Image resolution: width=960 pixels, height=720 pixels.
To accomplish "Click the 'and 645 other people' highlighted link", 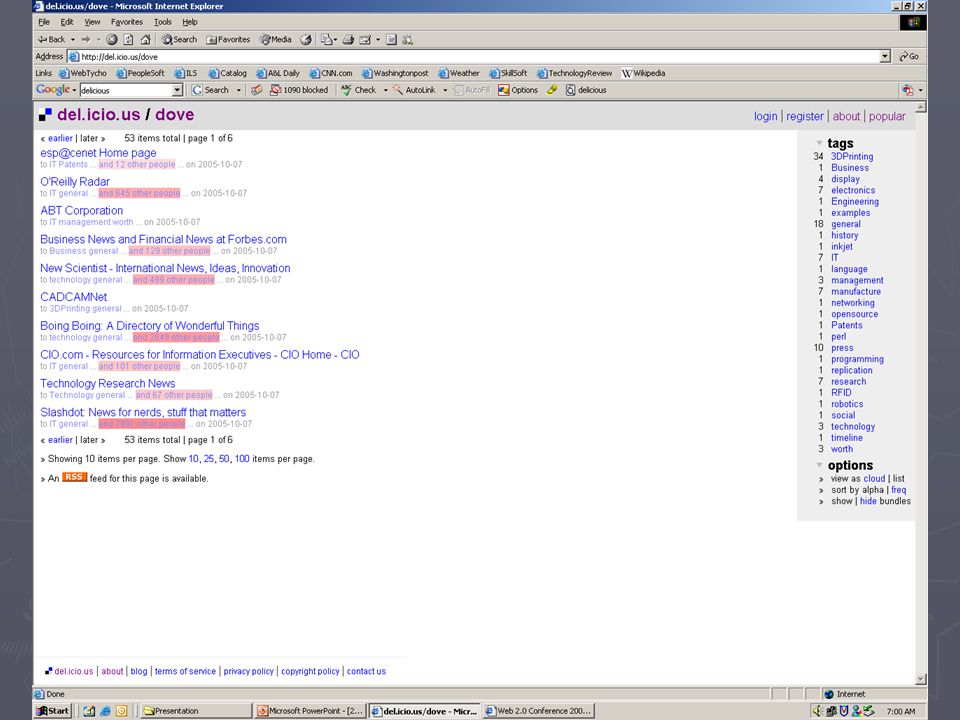I will tap(140, 193).
